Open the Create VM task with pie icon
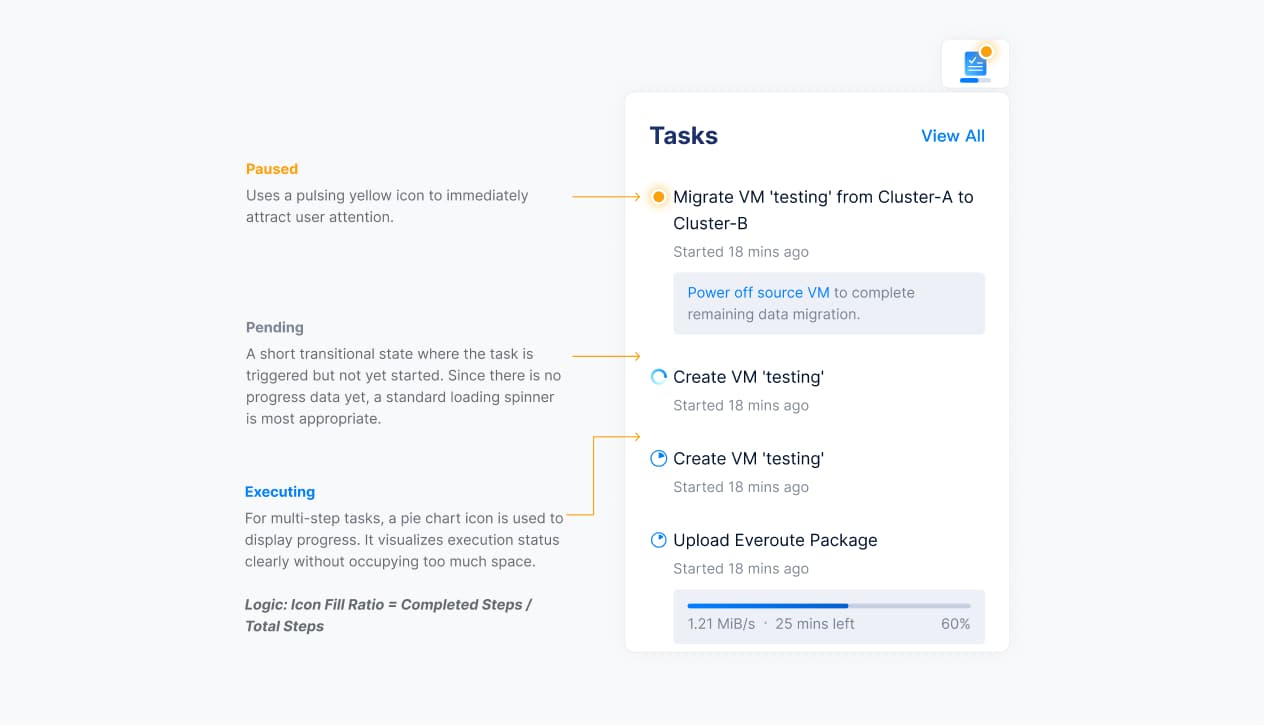1264x725 pixels. point(748,459)
